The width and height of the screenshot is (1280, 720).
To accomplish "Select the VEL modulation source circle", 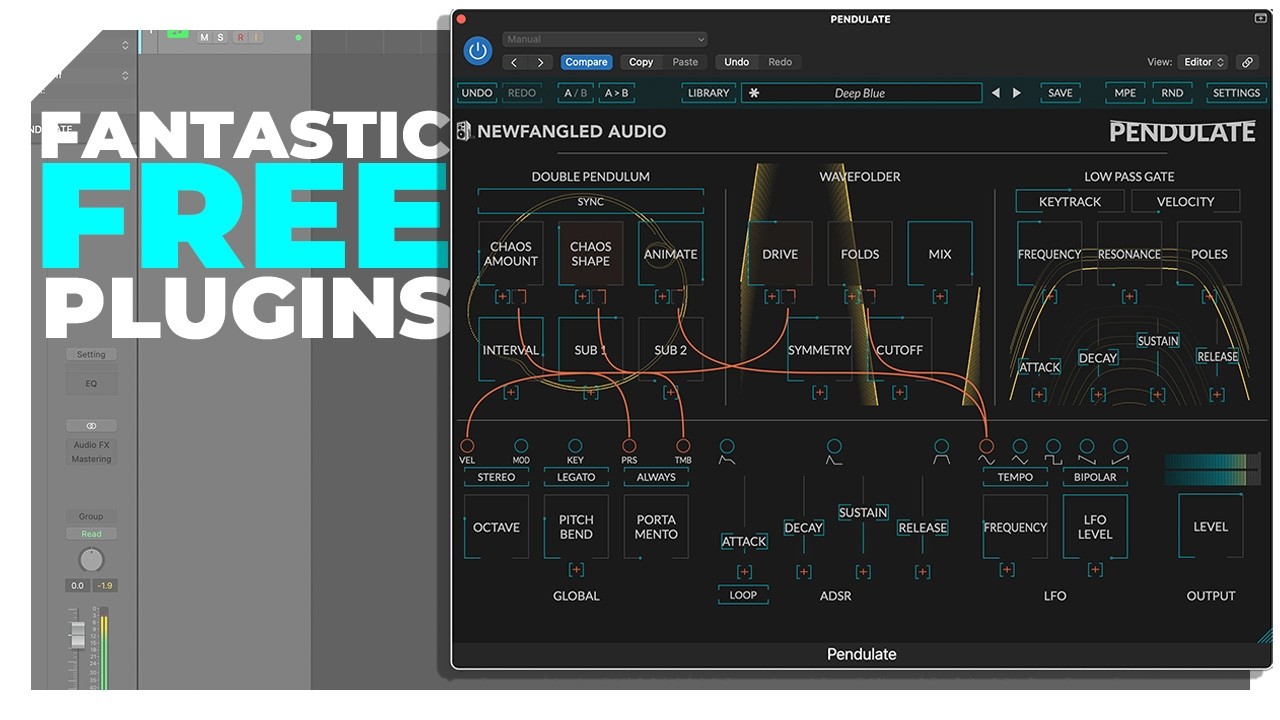I will click(467, 446).
